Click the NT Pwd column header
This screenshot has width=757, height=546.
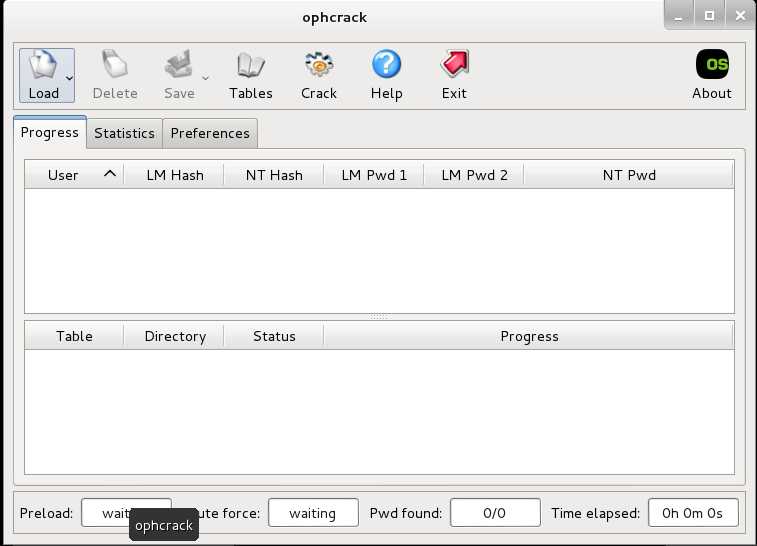coord(629,175)
